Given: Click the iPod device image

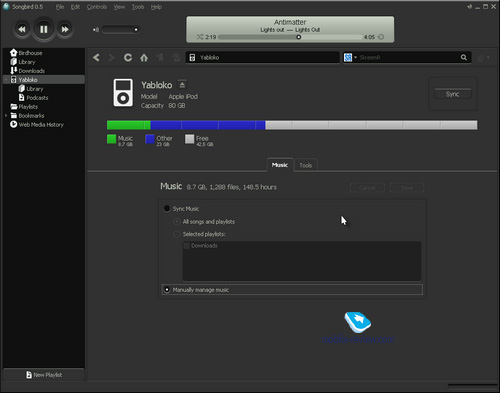Looking at the screenshot, I should [x=123, y=93].
